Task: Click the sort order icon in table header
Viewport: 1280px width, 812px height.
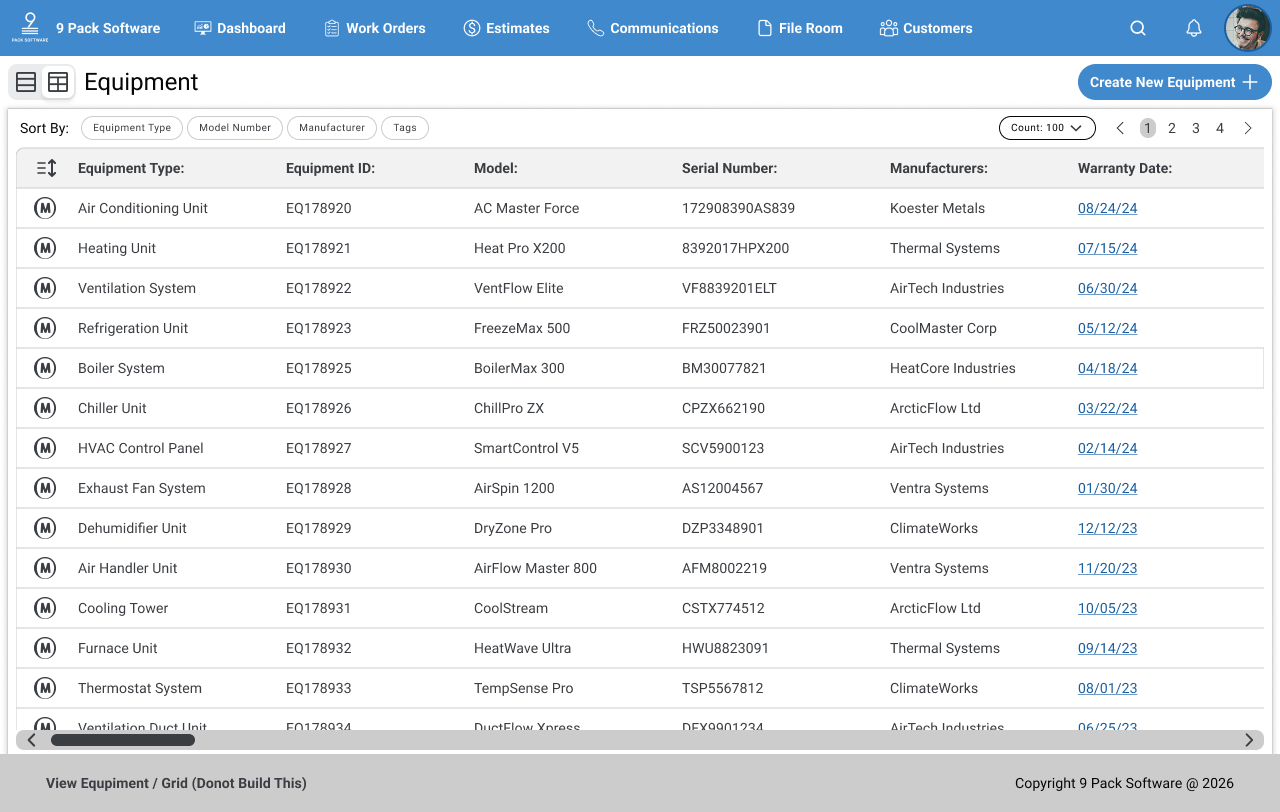Action: 46,168
